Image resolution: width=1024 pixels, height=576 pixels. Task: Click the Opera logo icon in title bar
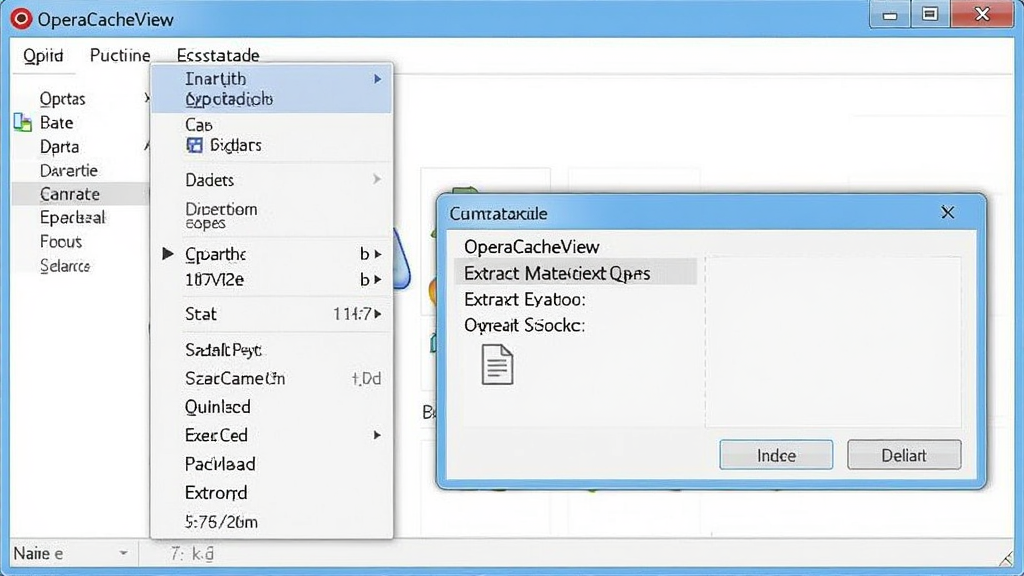tap(21, 19)
